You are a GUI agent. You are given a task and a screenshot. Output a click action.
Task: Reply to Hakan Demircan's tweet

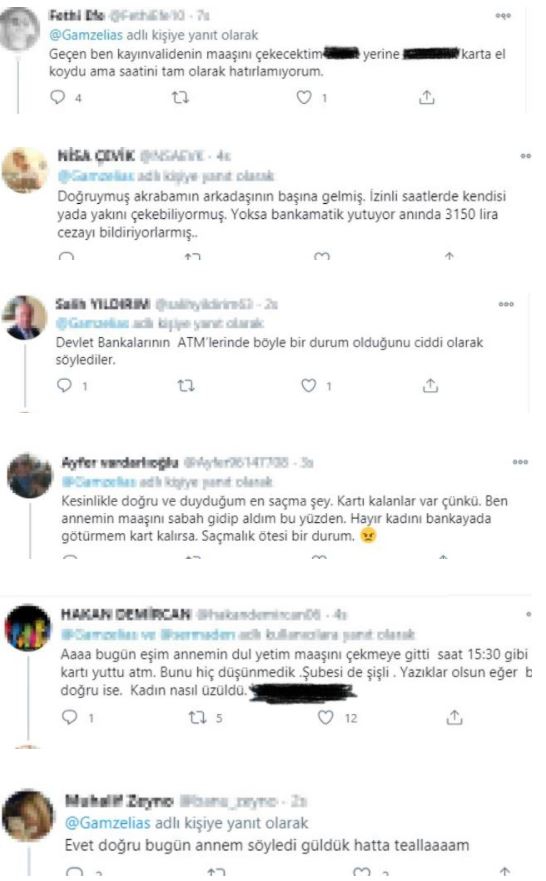(70, 717)
